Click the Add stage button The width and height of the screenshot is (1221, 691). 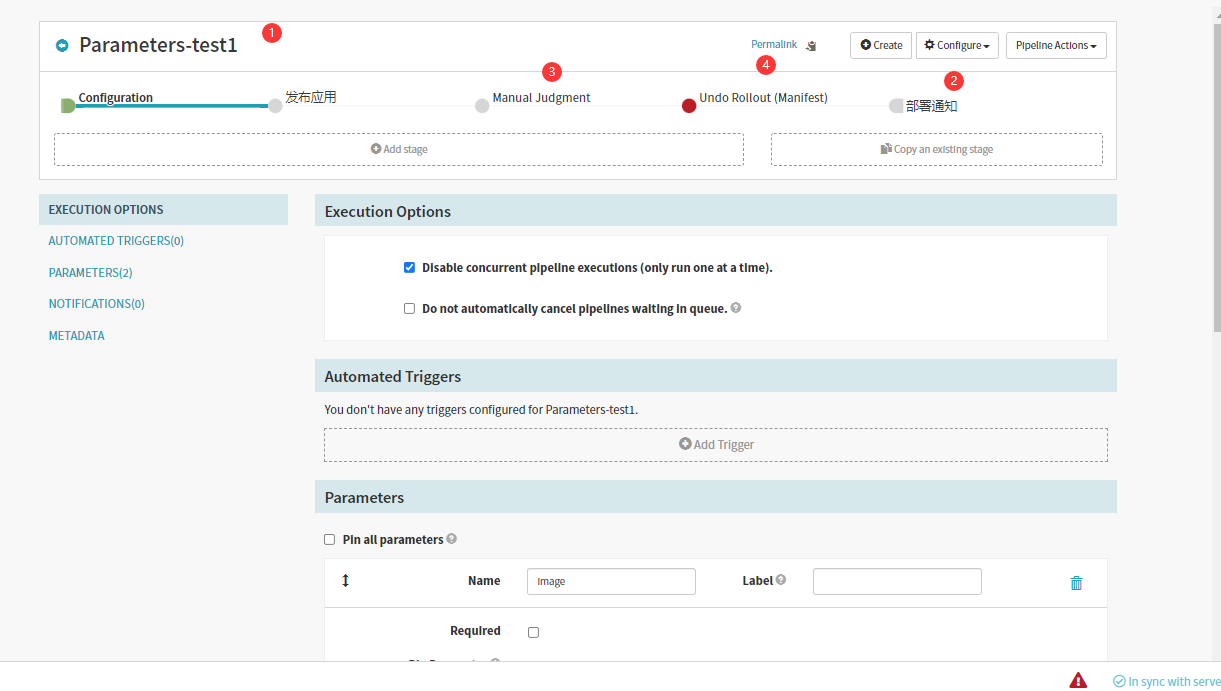pyautogui.click(x=399, y=149)
